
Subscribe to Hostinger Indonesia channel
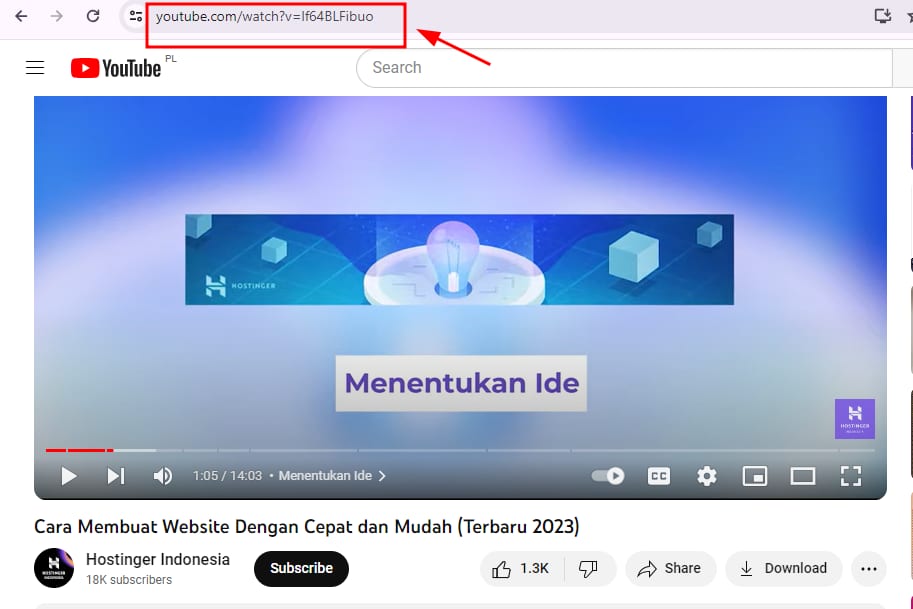coord(301,568)
